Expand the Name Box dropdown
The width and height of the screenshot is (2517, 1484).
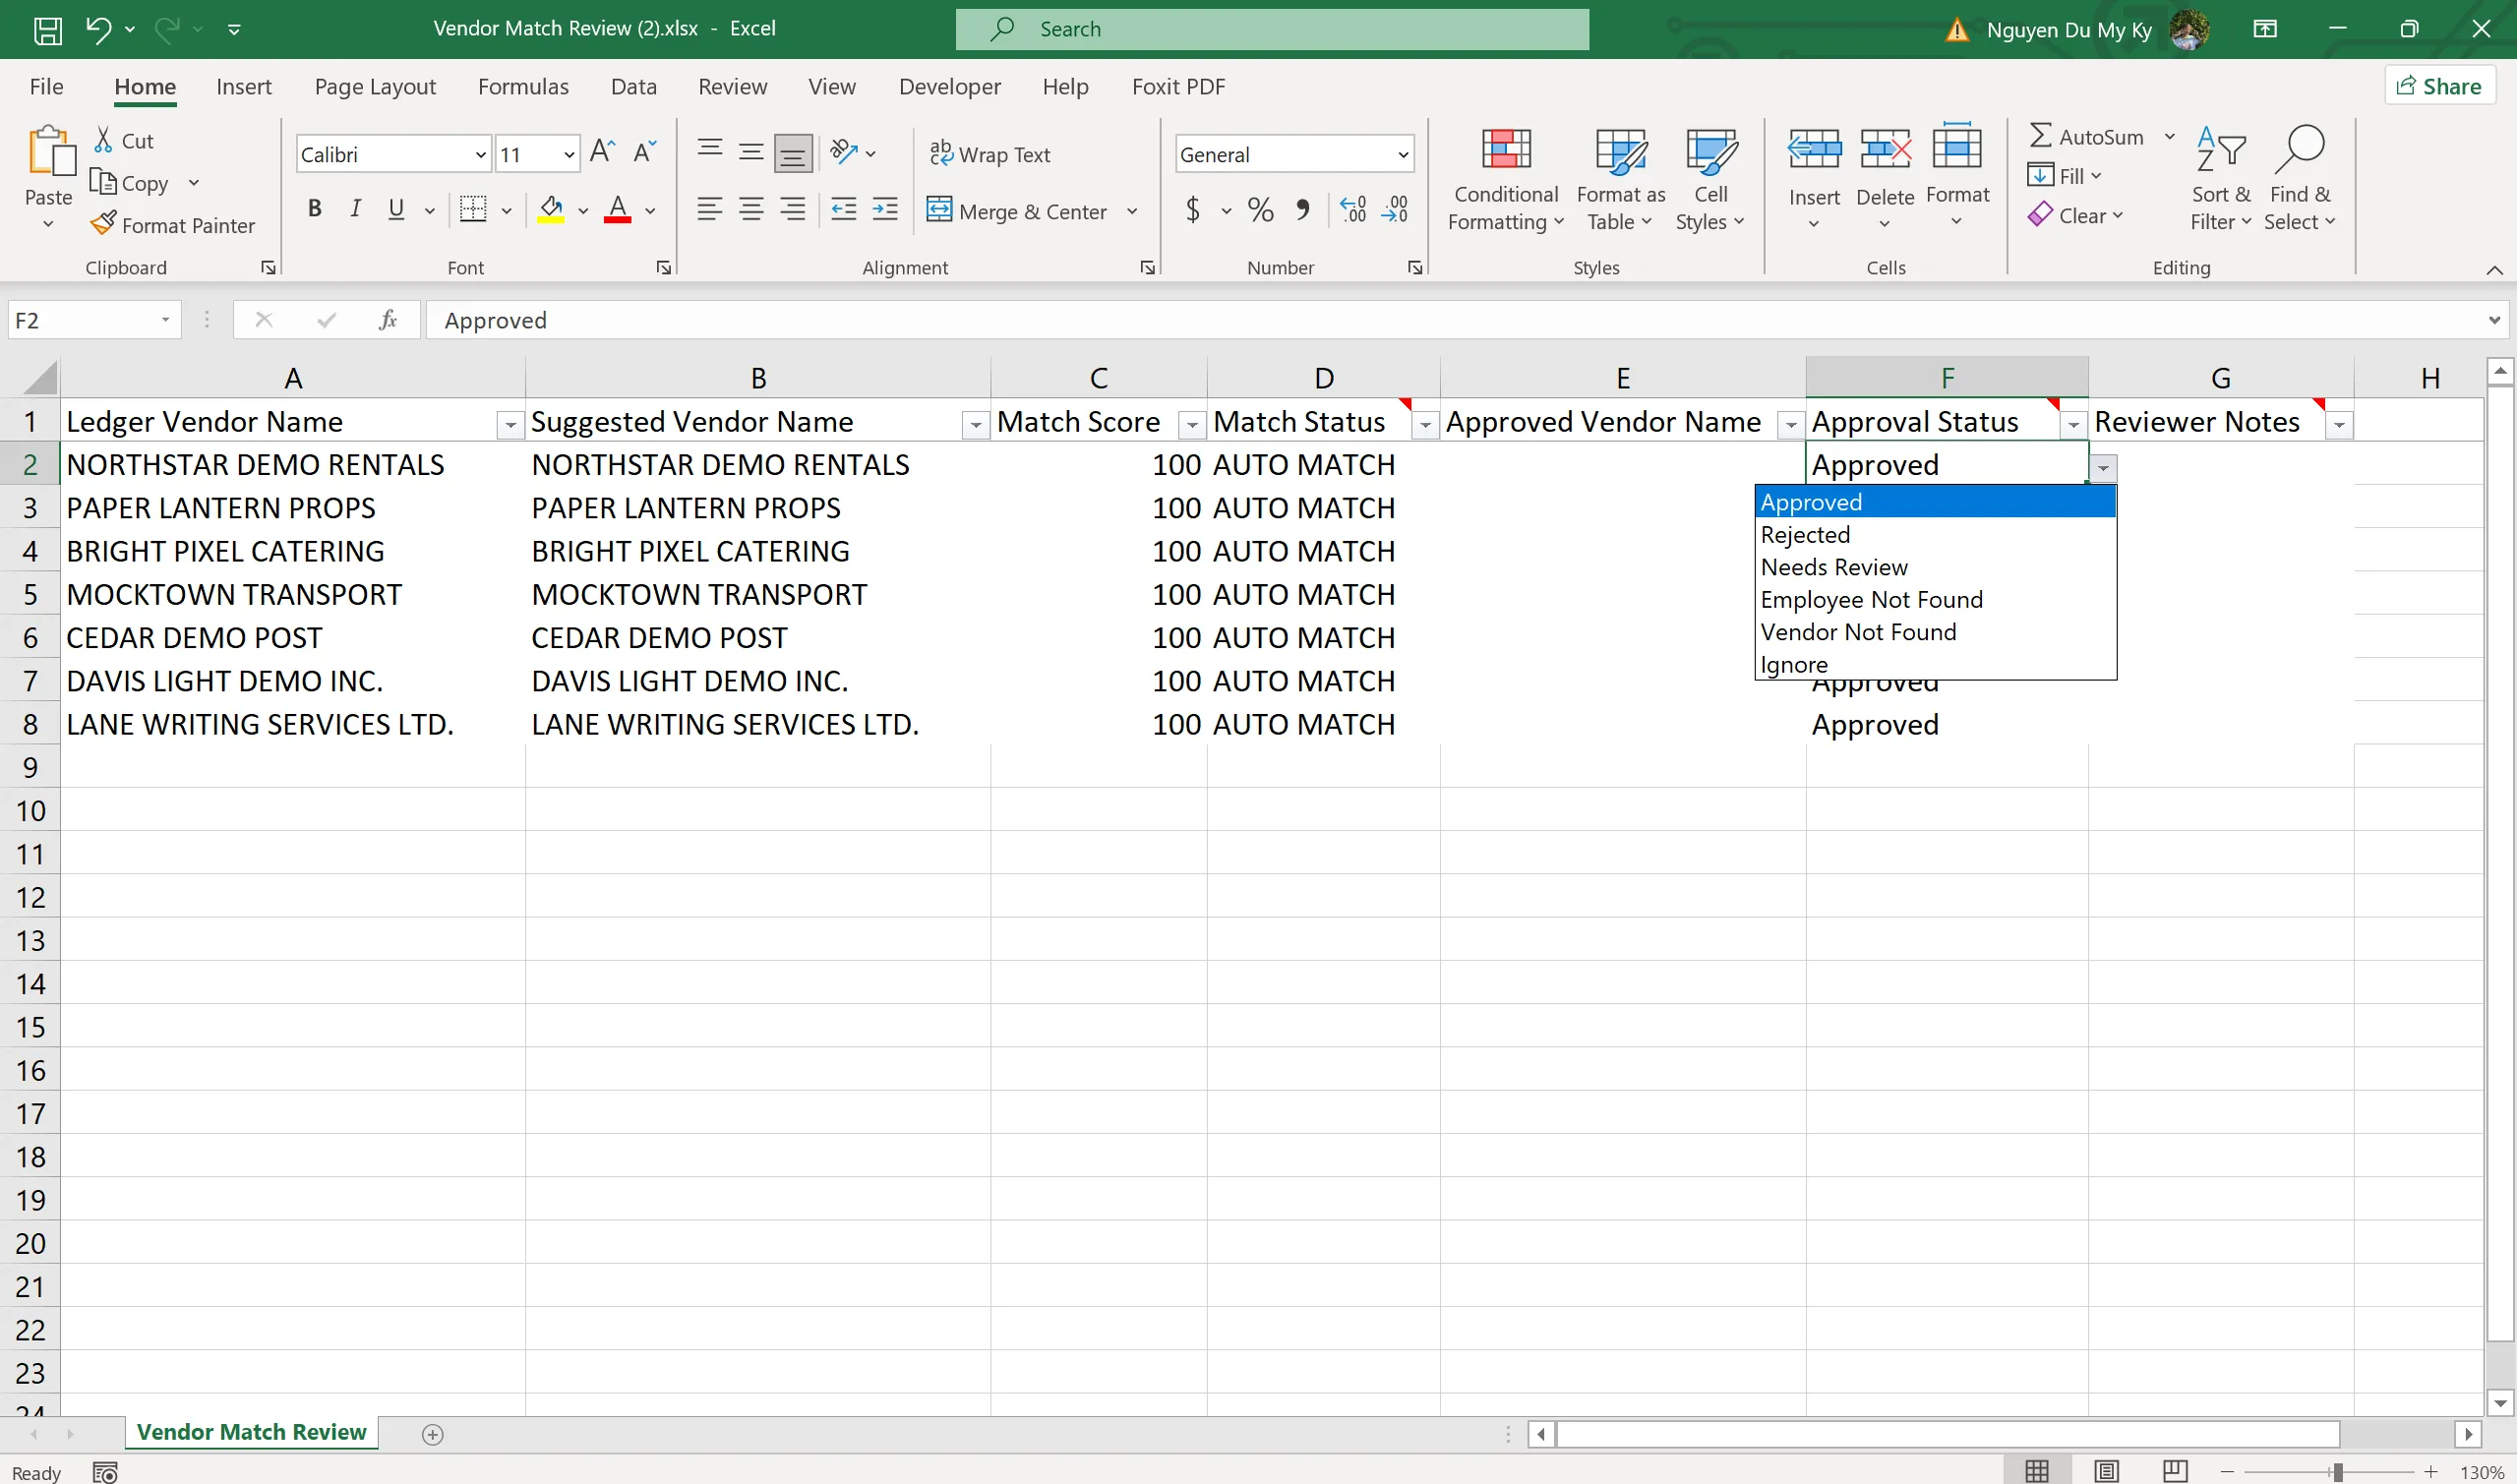click(x=166, y=320)
